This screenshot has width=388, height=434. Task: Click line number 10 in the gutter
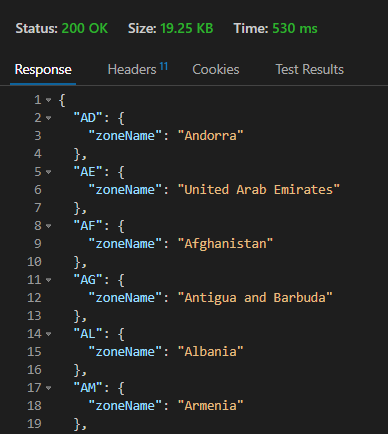[x=34, y=262]
